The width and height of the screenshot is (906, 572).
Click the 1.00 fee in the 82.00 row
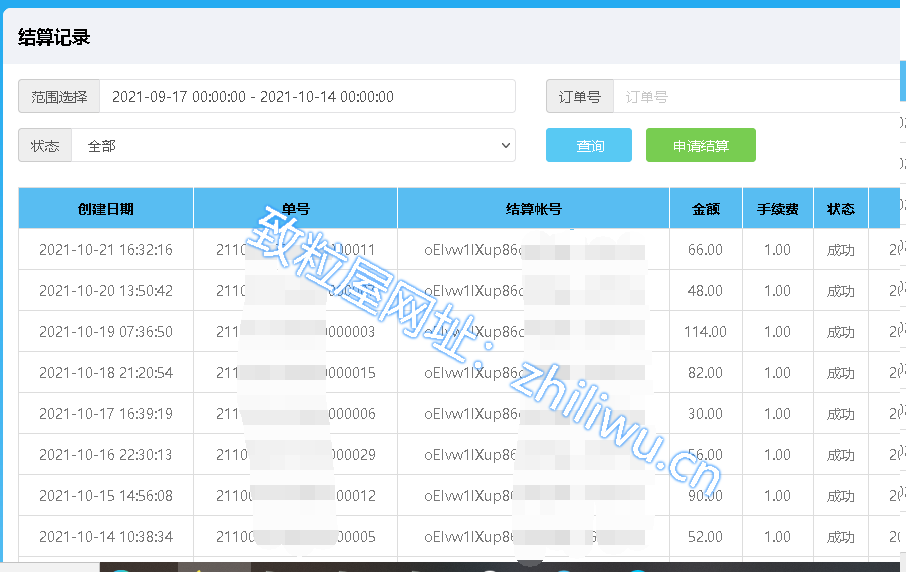(777, 373)
